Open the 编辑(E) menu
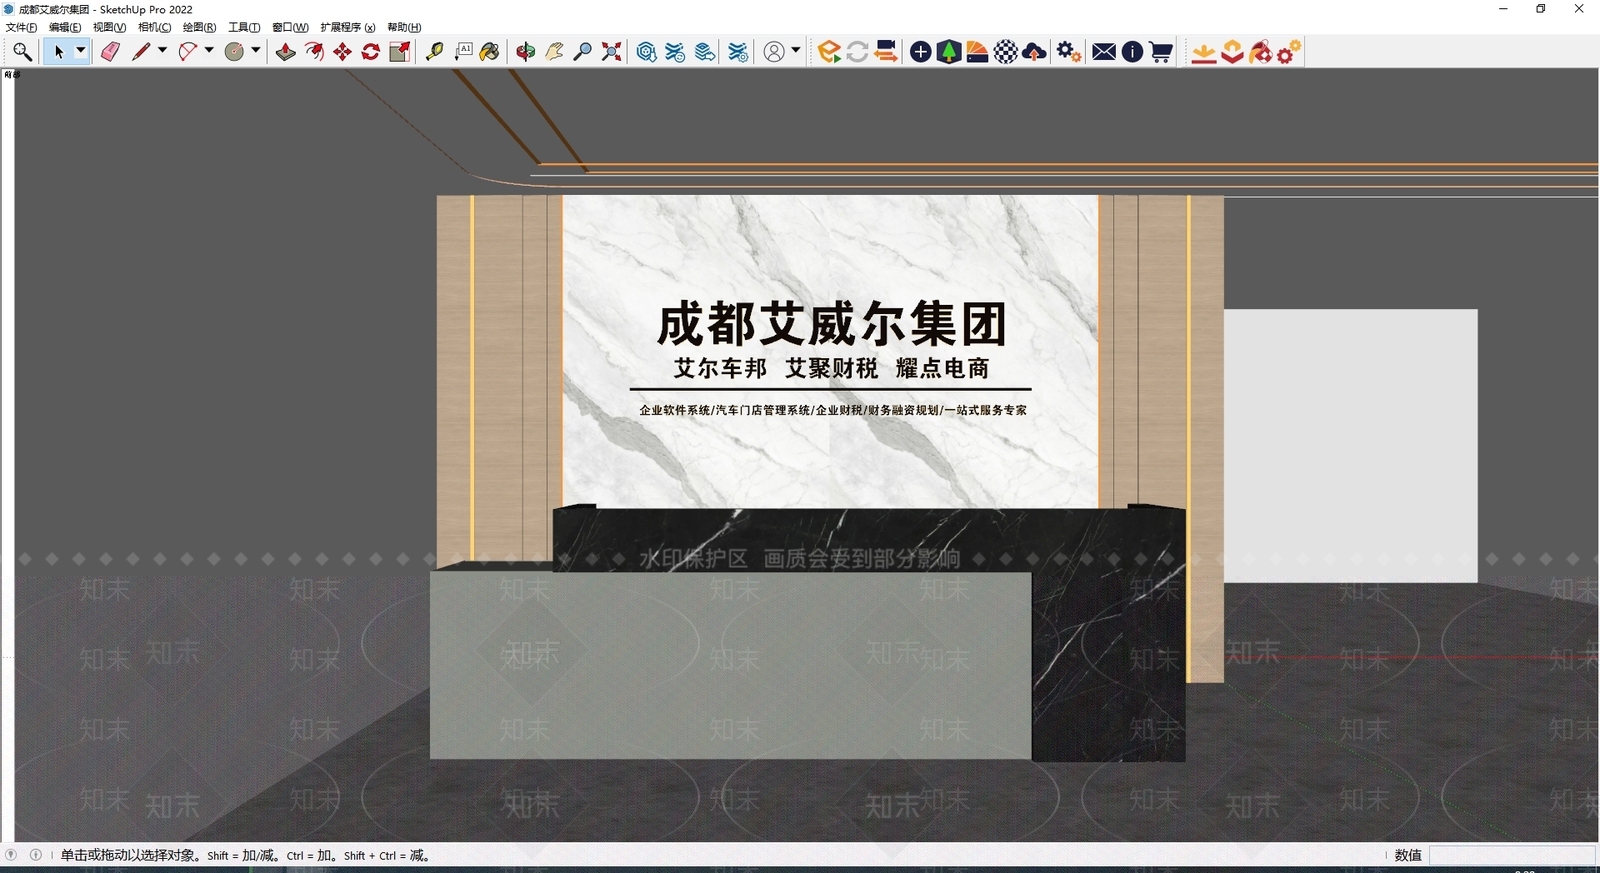 (65, 27)
